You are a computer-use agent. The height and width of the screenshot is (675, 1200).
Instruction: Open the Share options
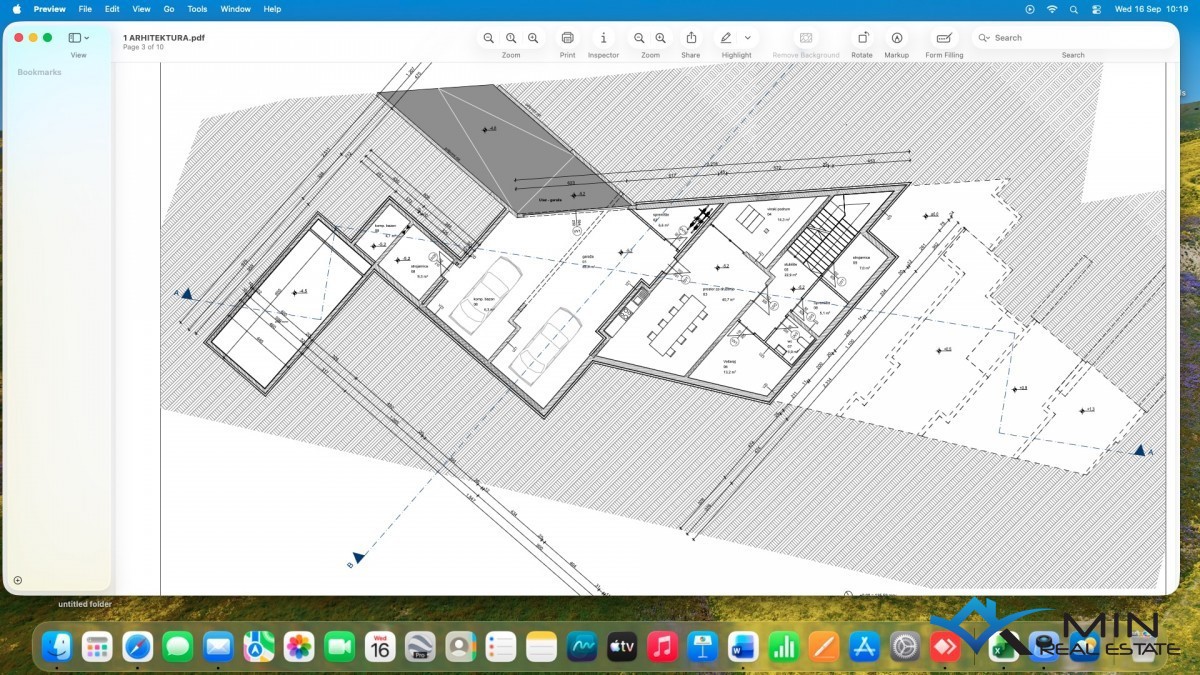coord(691,38)
